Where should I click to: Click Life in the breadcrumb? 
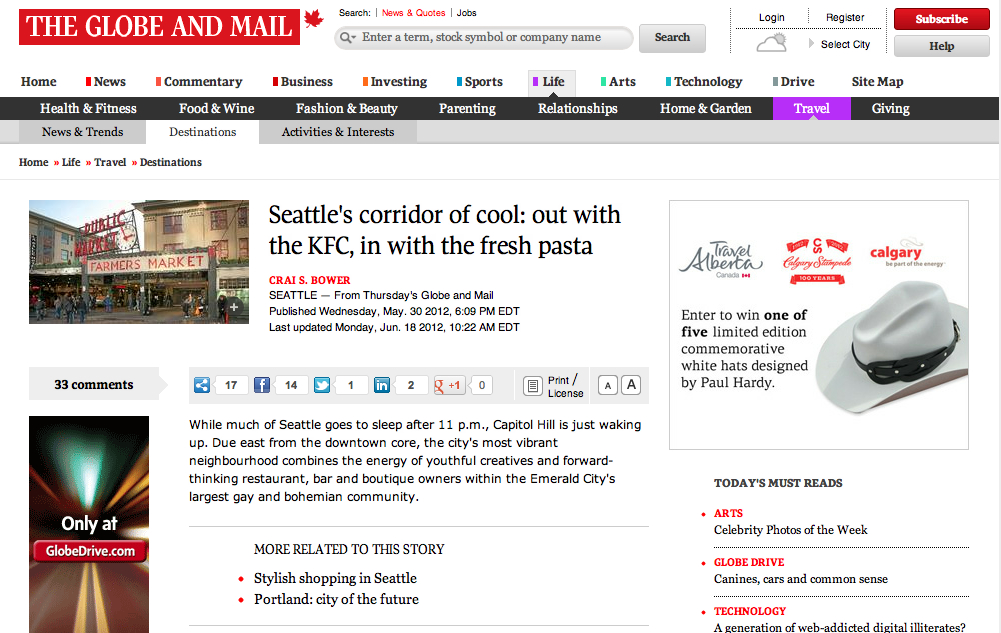click(x=71, y=162)
